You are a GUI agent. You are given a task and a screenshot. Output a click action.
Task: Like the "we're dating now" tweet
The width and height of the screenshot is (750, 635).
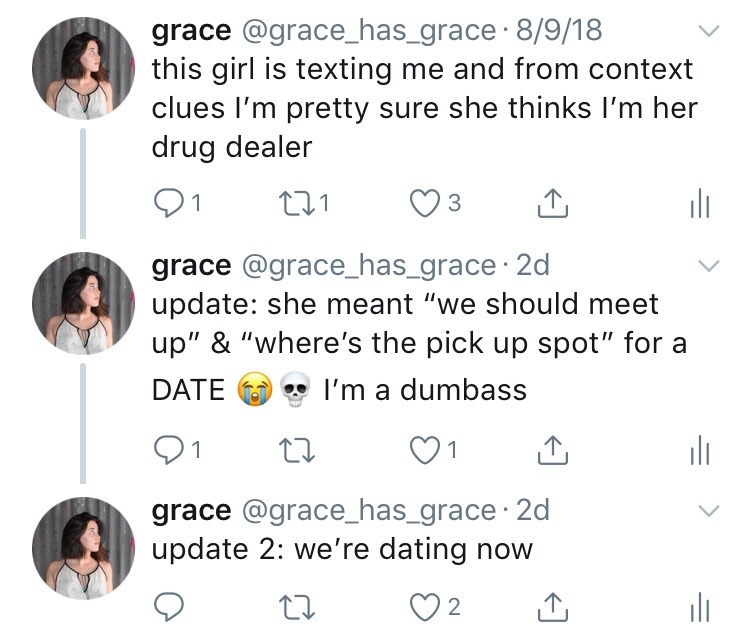click(426, 604)
